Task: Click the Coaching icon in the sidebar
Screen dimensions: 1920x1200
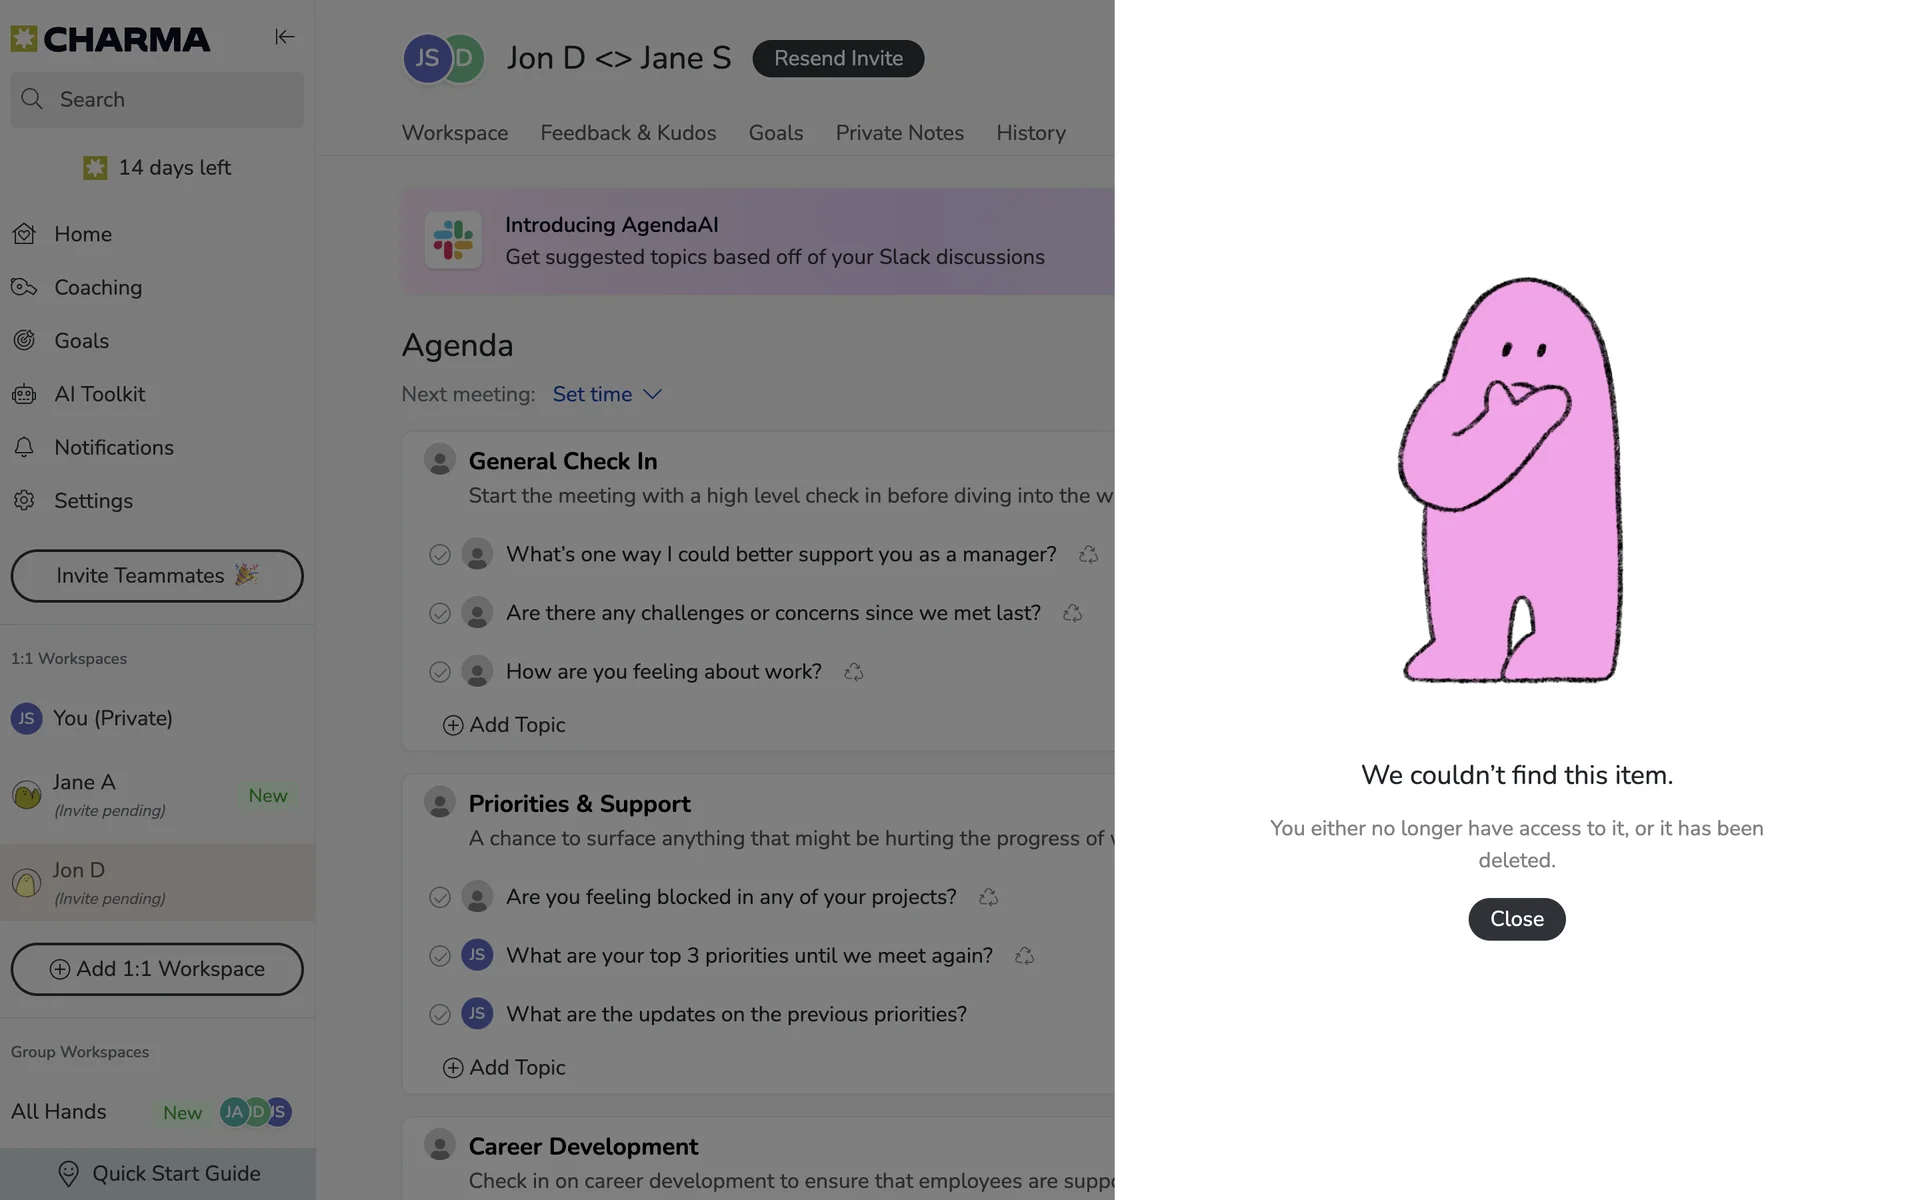Action: click(x=24, y=287)
